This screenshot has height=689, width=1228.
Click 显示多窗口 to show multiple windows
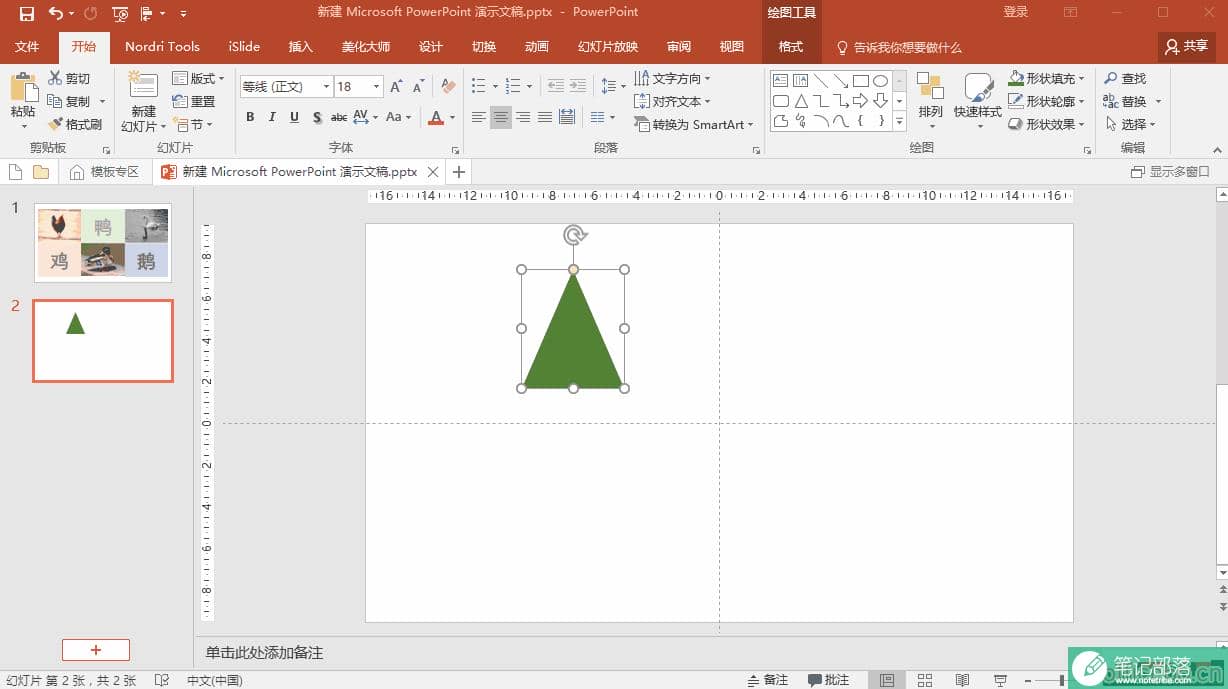point(1170,172)
